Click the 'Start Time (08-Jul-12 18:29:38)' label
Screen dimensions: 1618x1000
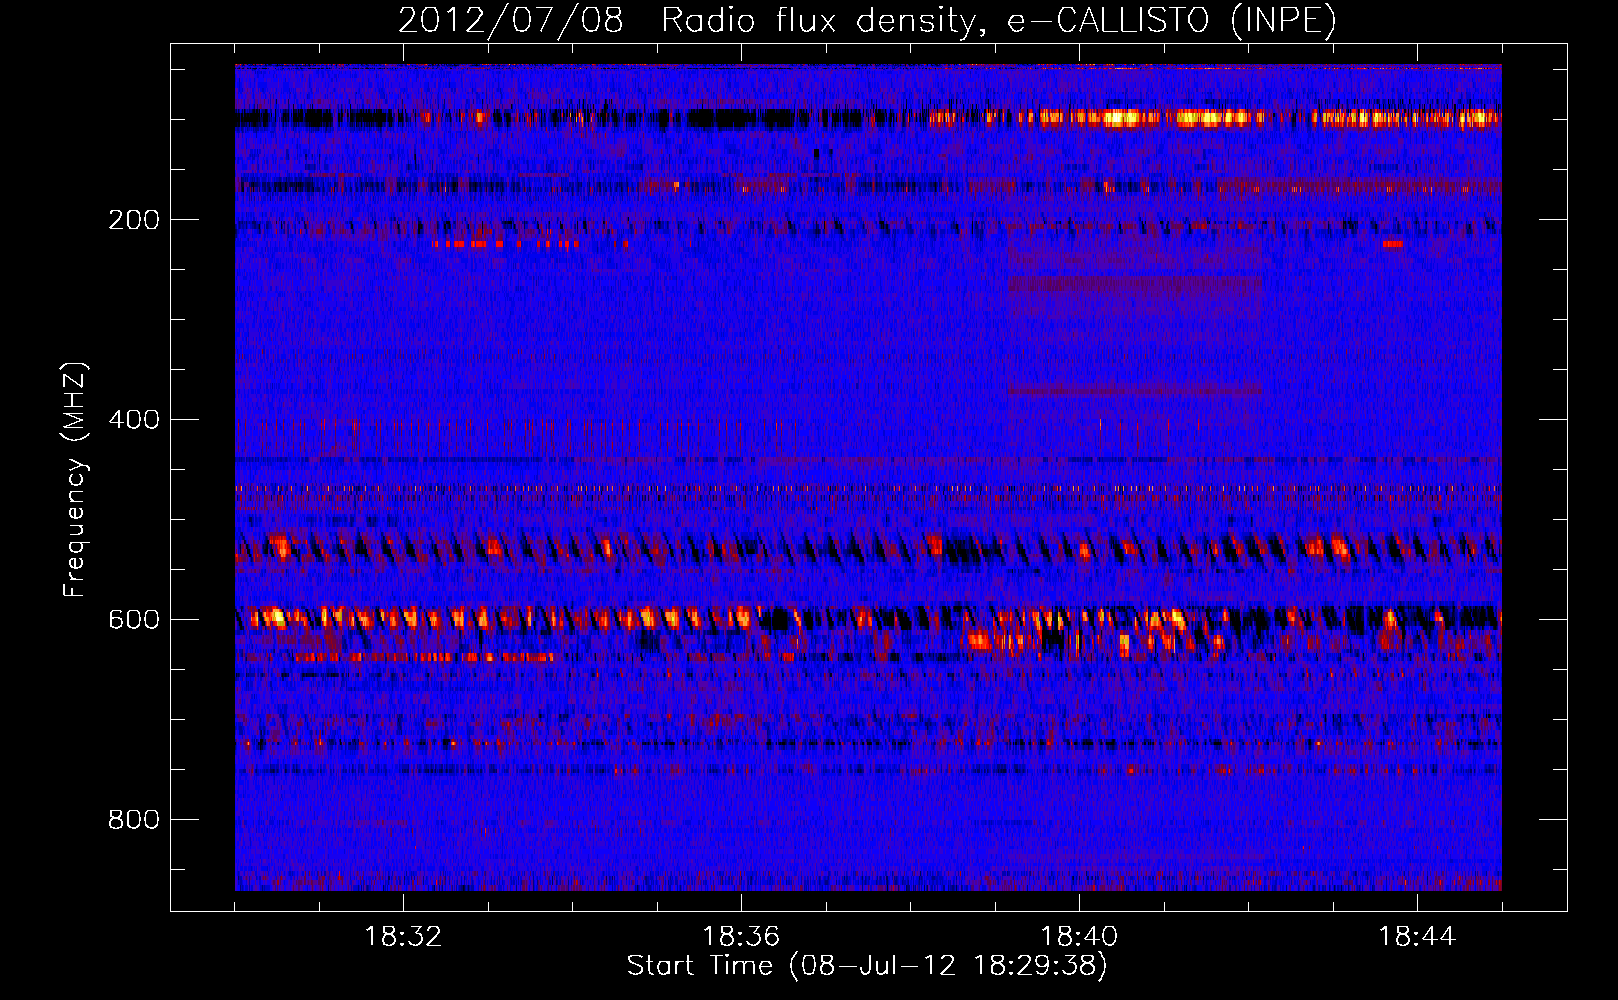click(x=867, y=966)
